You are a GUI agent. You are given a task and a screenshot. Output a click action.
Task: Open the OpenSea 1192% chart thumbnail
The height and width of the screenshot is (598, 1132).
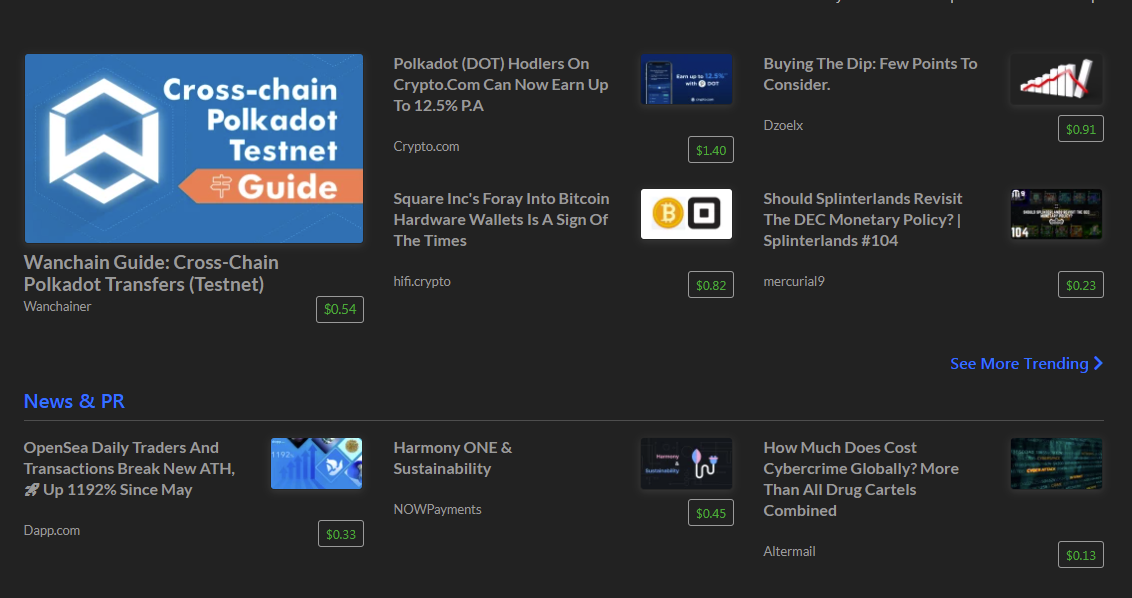(x=316, y=463)
